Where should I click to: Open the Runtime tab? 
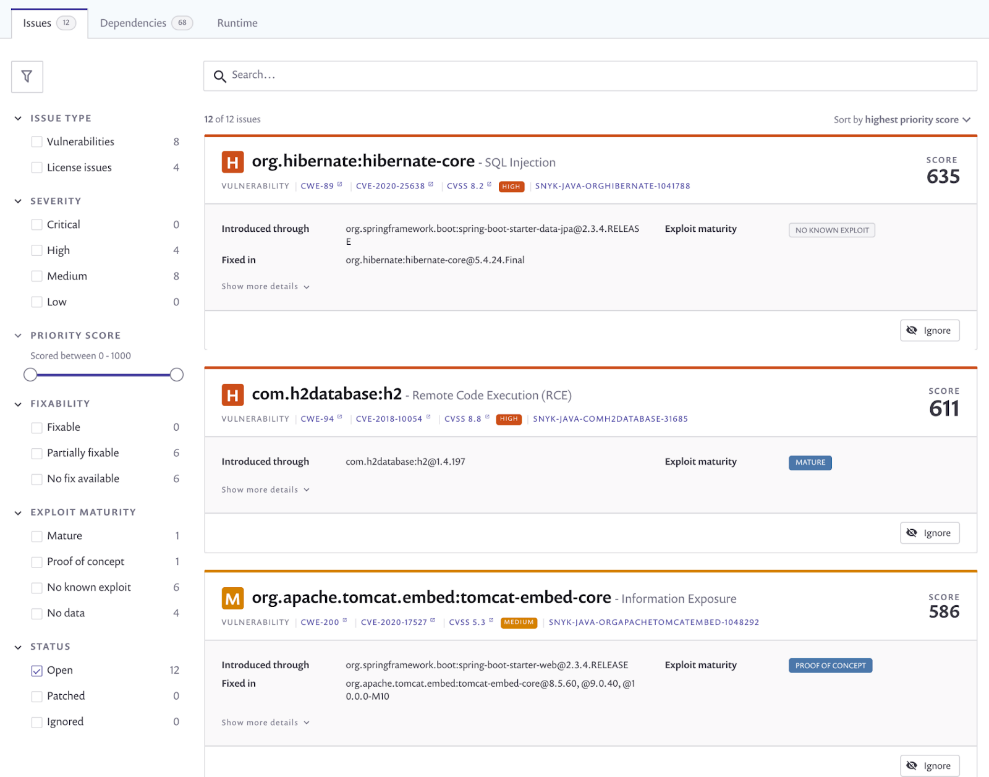click(237, 23)
